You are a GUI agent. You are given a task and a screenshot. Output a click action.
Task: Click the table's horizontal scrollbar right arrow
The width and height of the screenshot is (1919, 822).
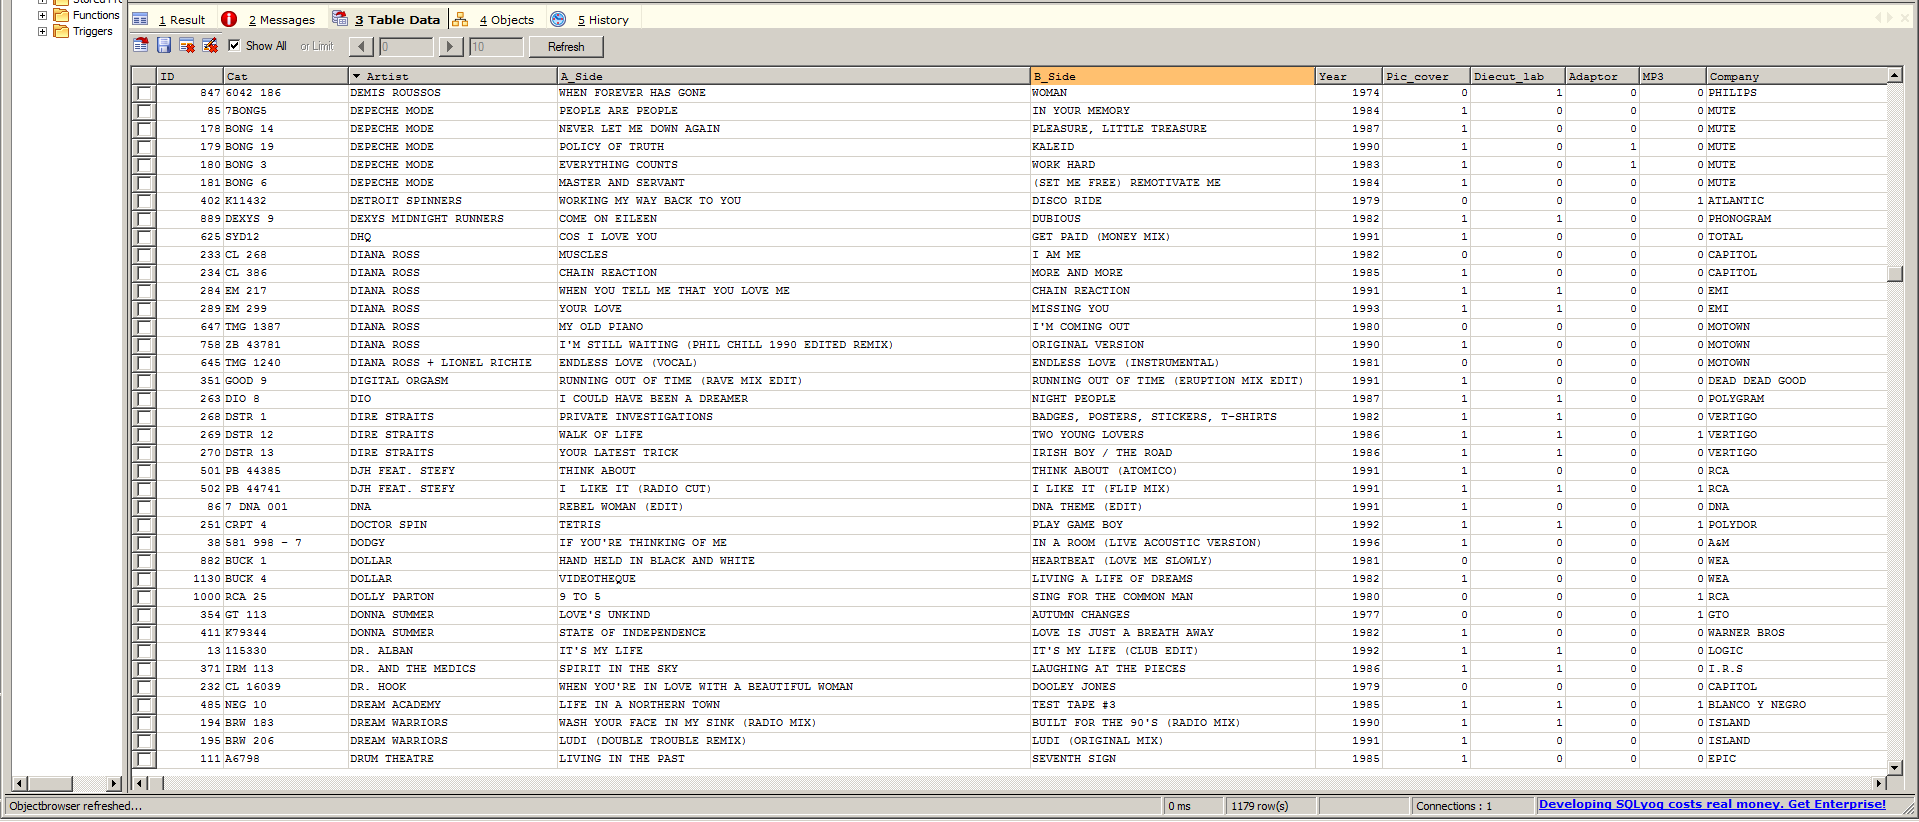[x=1879, y=783]
